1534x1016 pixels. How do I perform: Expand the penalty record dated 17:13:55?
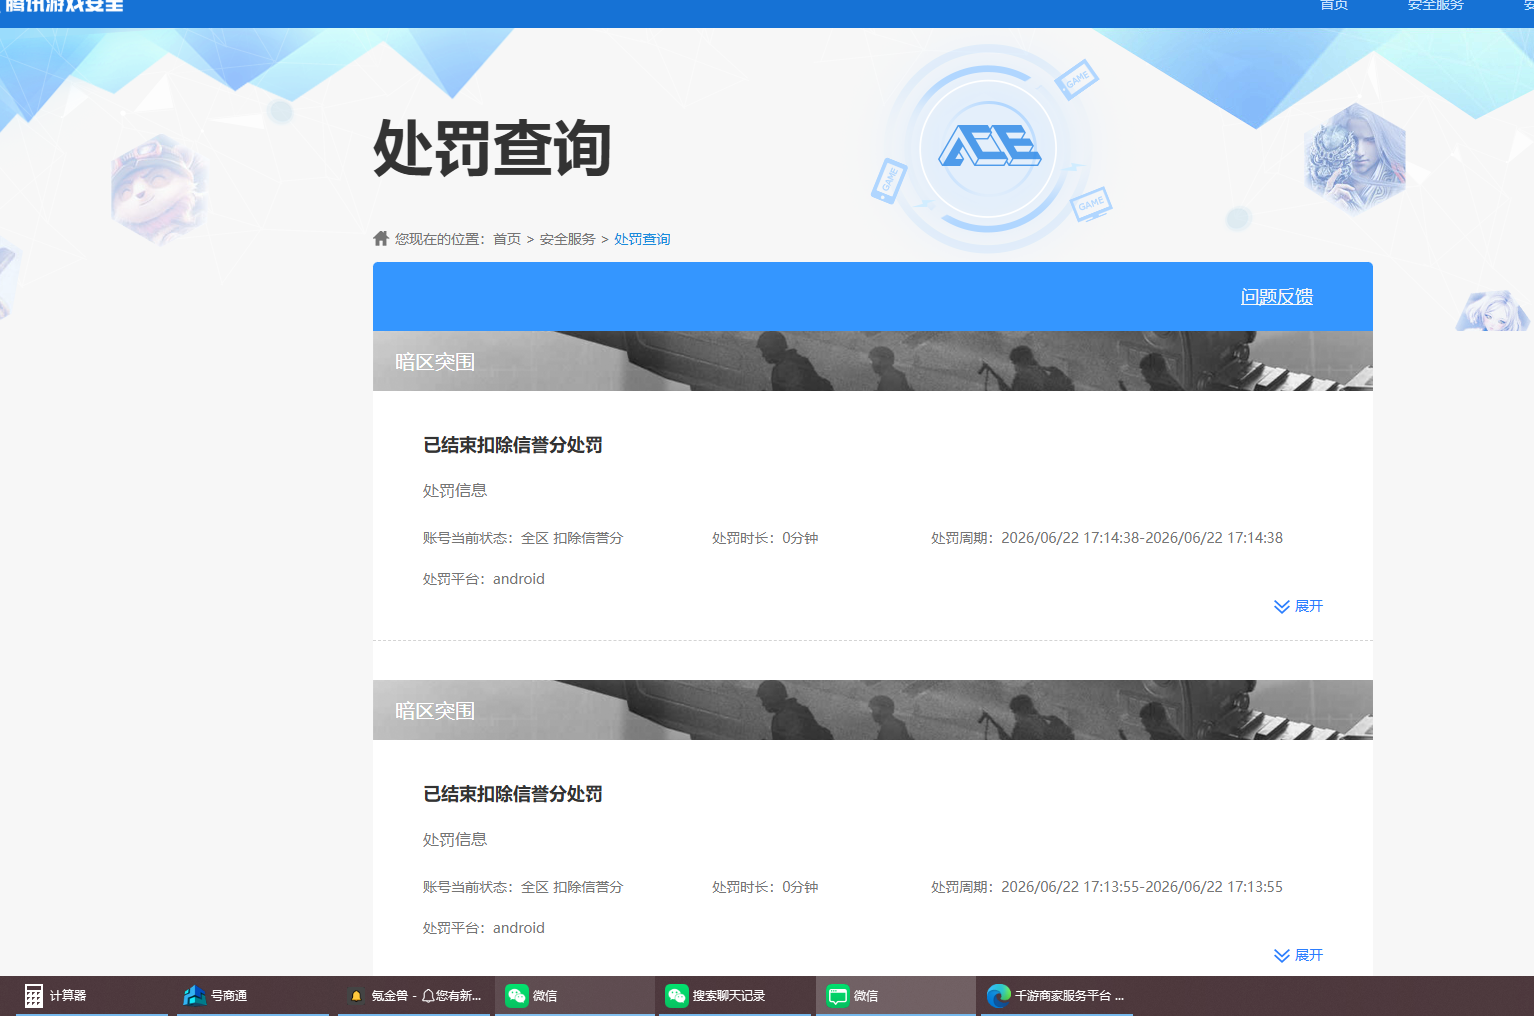click(1298, 955)
